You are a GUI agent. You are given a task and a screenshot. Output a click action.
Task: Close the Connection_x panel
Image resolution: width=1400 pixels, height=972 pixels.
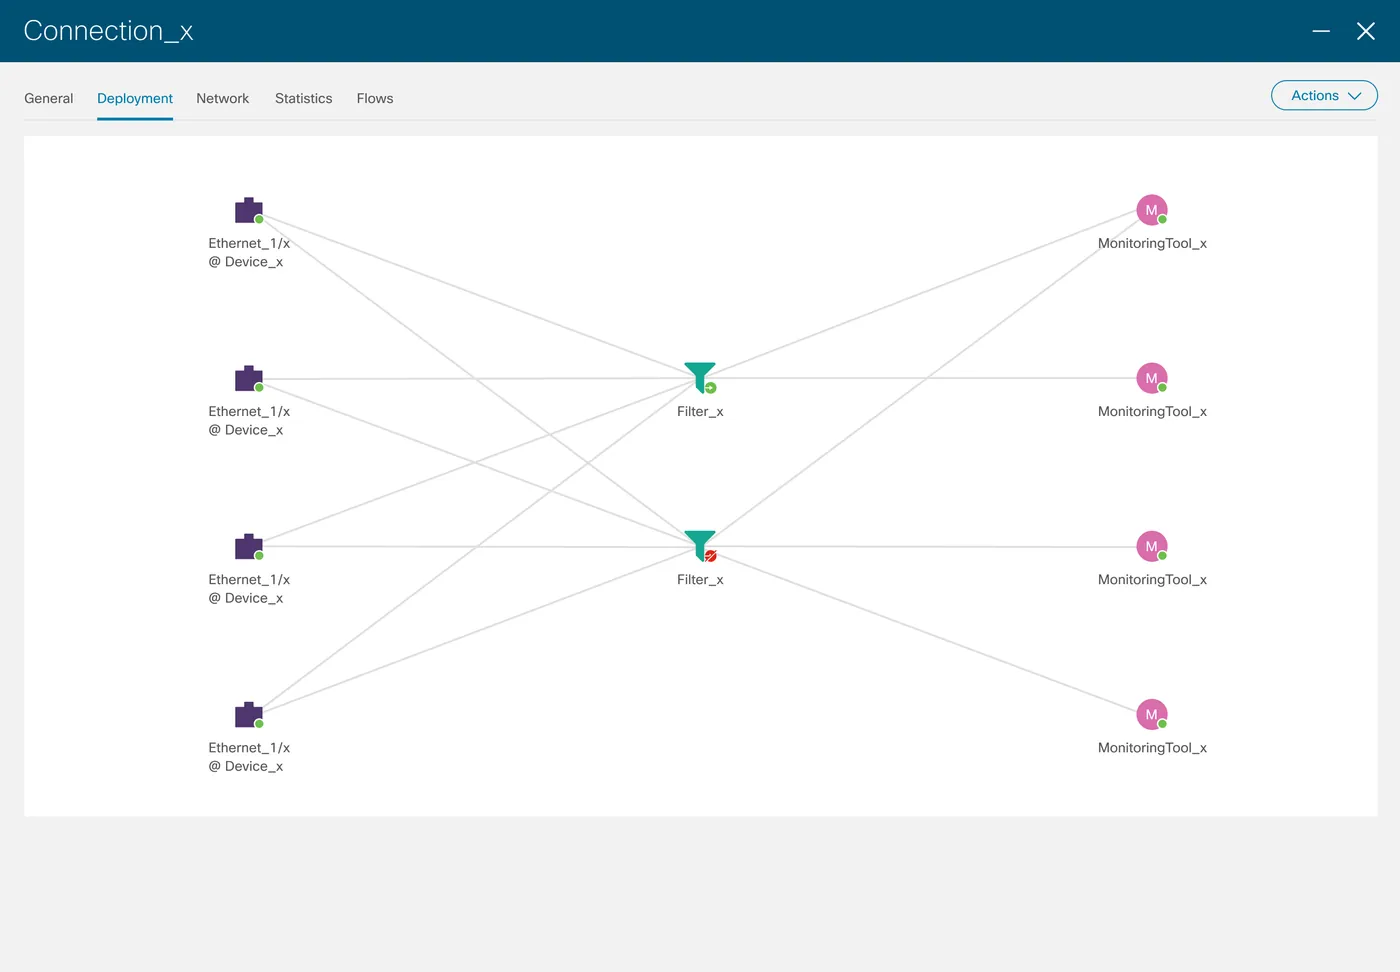coord(1366,31)
